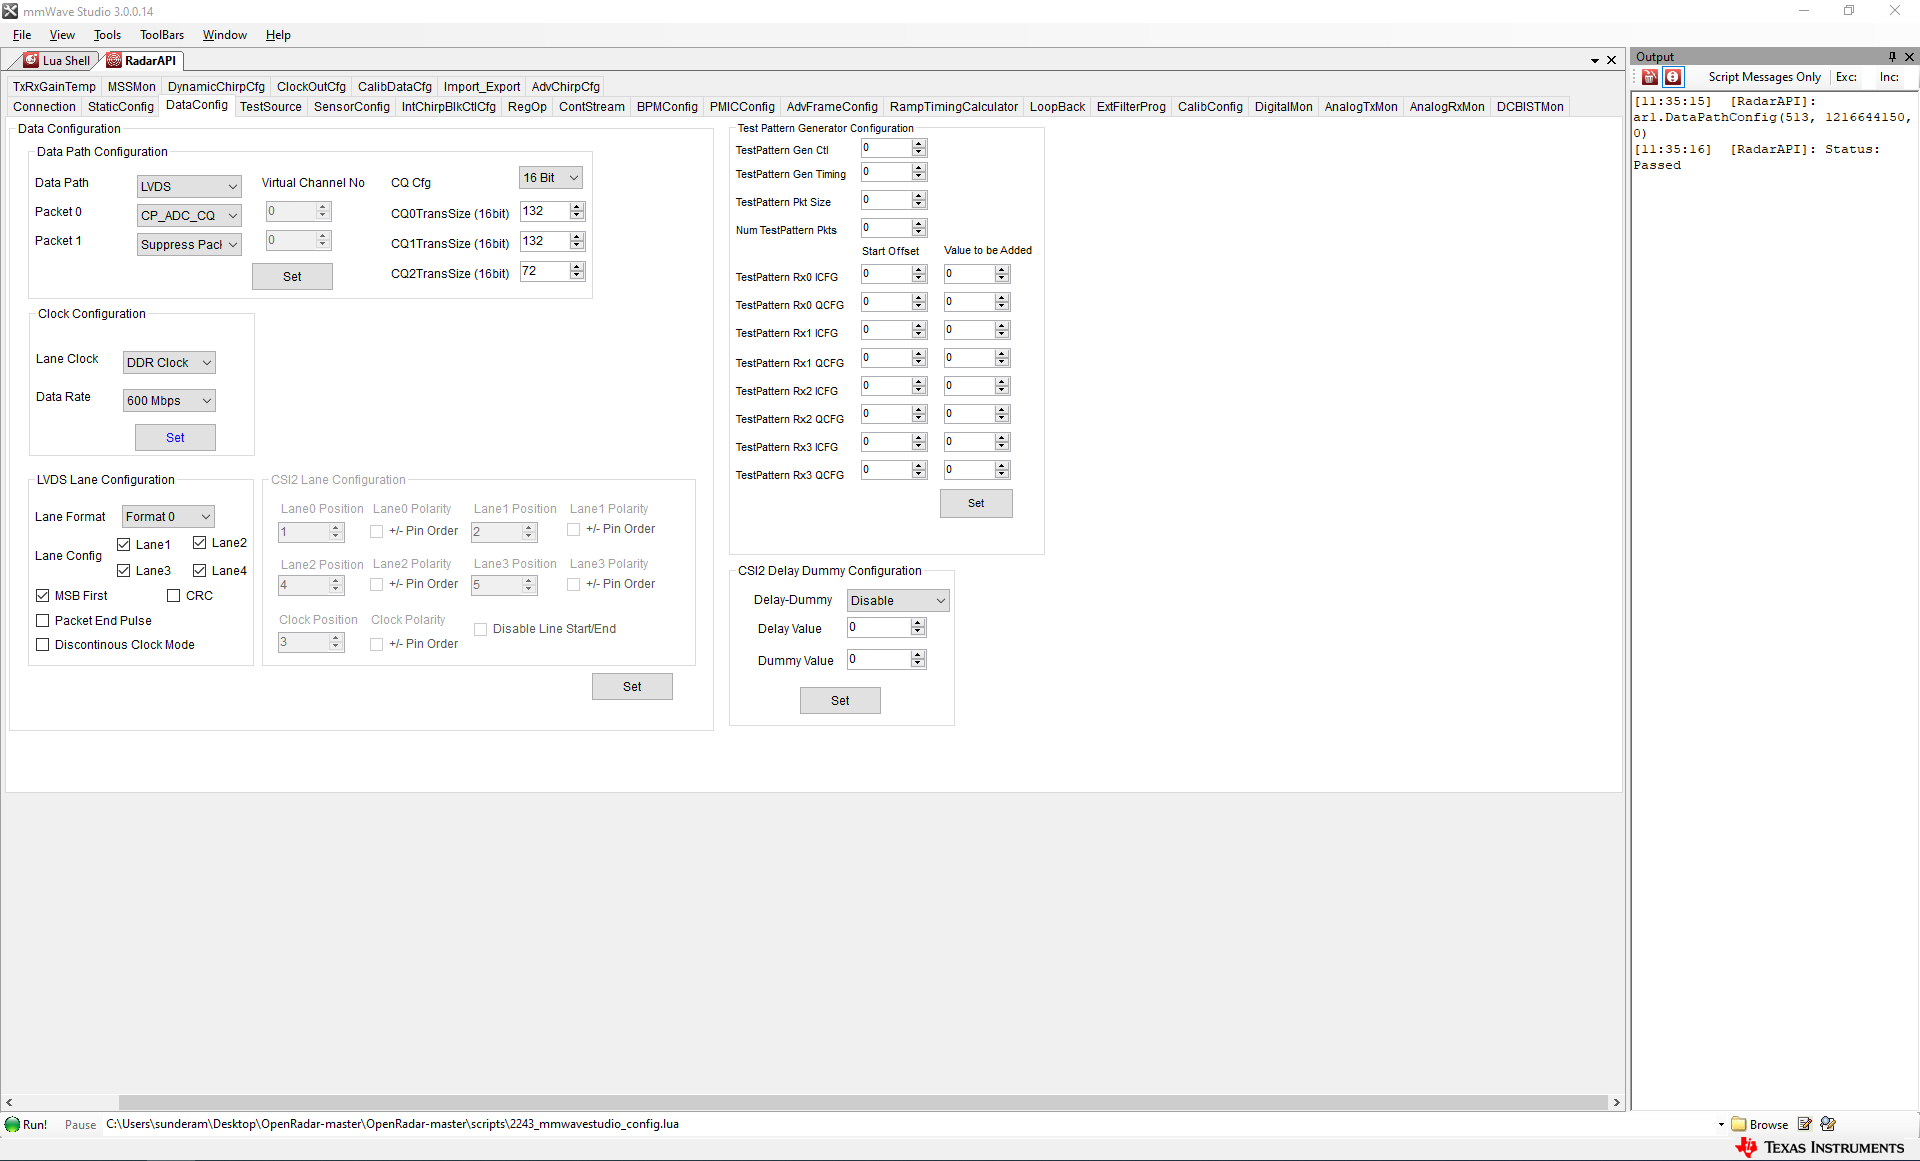Open the Data Path LVDS dropdown

tap(189, 186)
